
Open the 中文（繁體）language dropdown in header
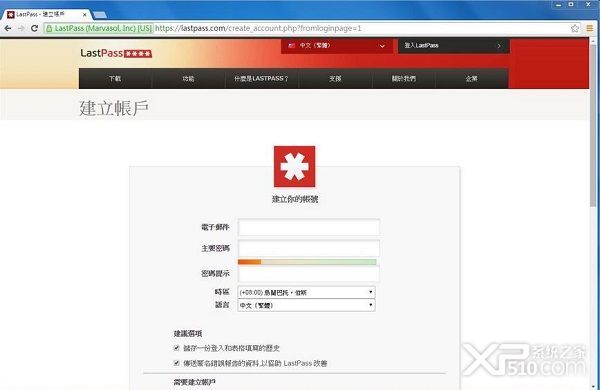coord(337,46)
